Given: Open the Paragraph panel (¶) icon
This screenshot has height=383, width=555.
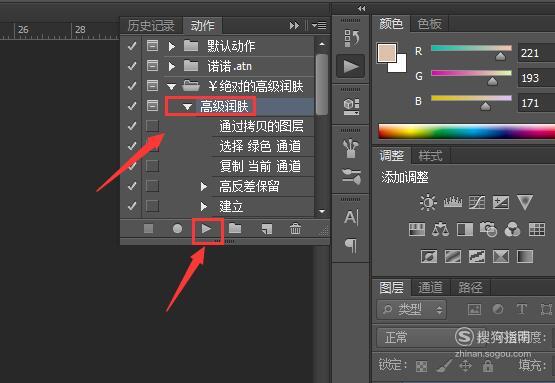Looking at the screenshot, I should [351, 245].
